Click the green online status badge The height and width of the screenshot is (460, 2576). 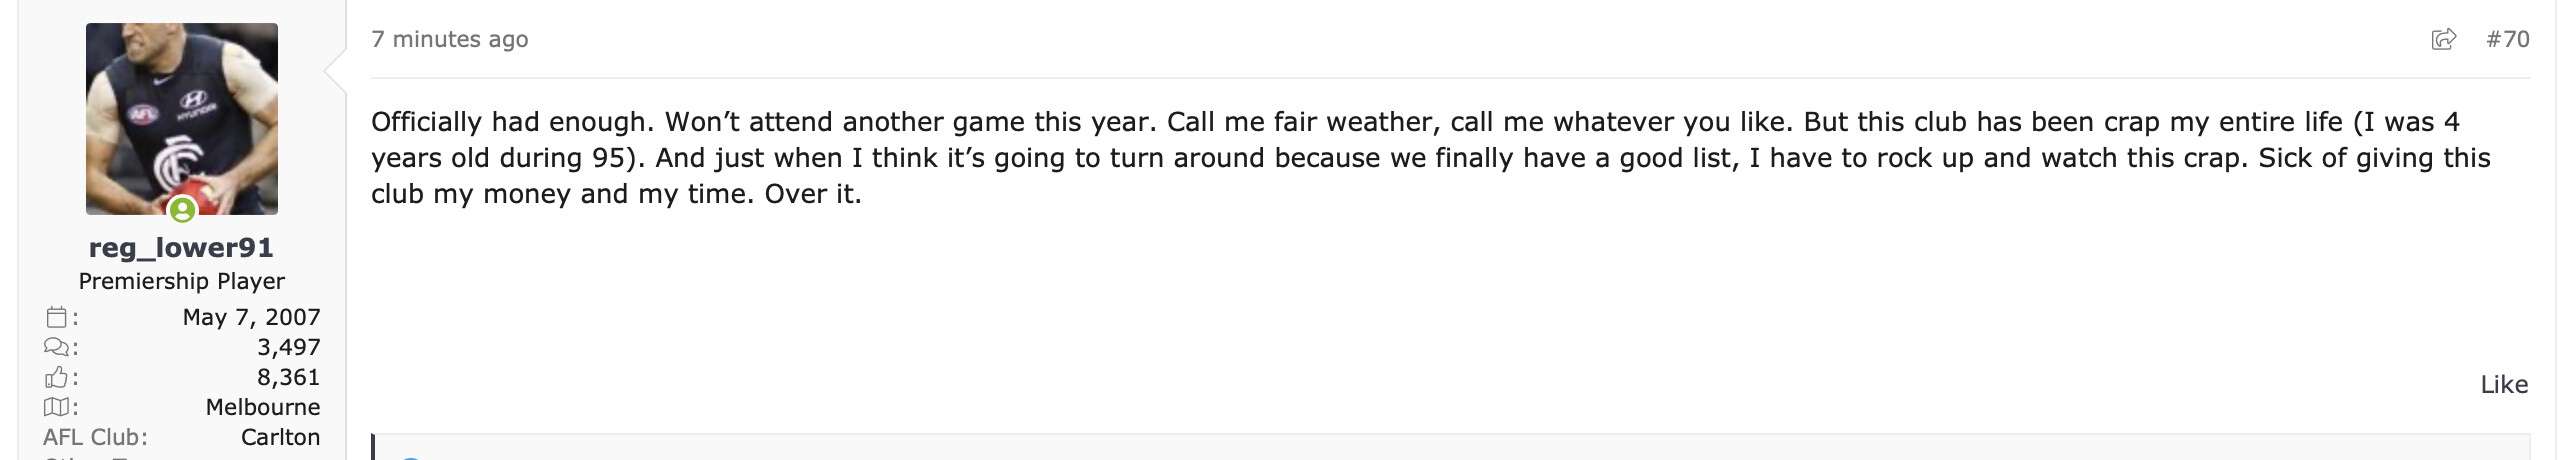pyautogui.click(x=182, y=210)
